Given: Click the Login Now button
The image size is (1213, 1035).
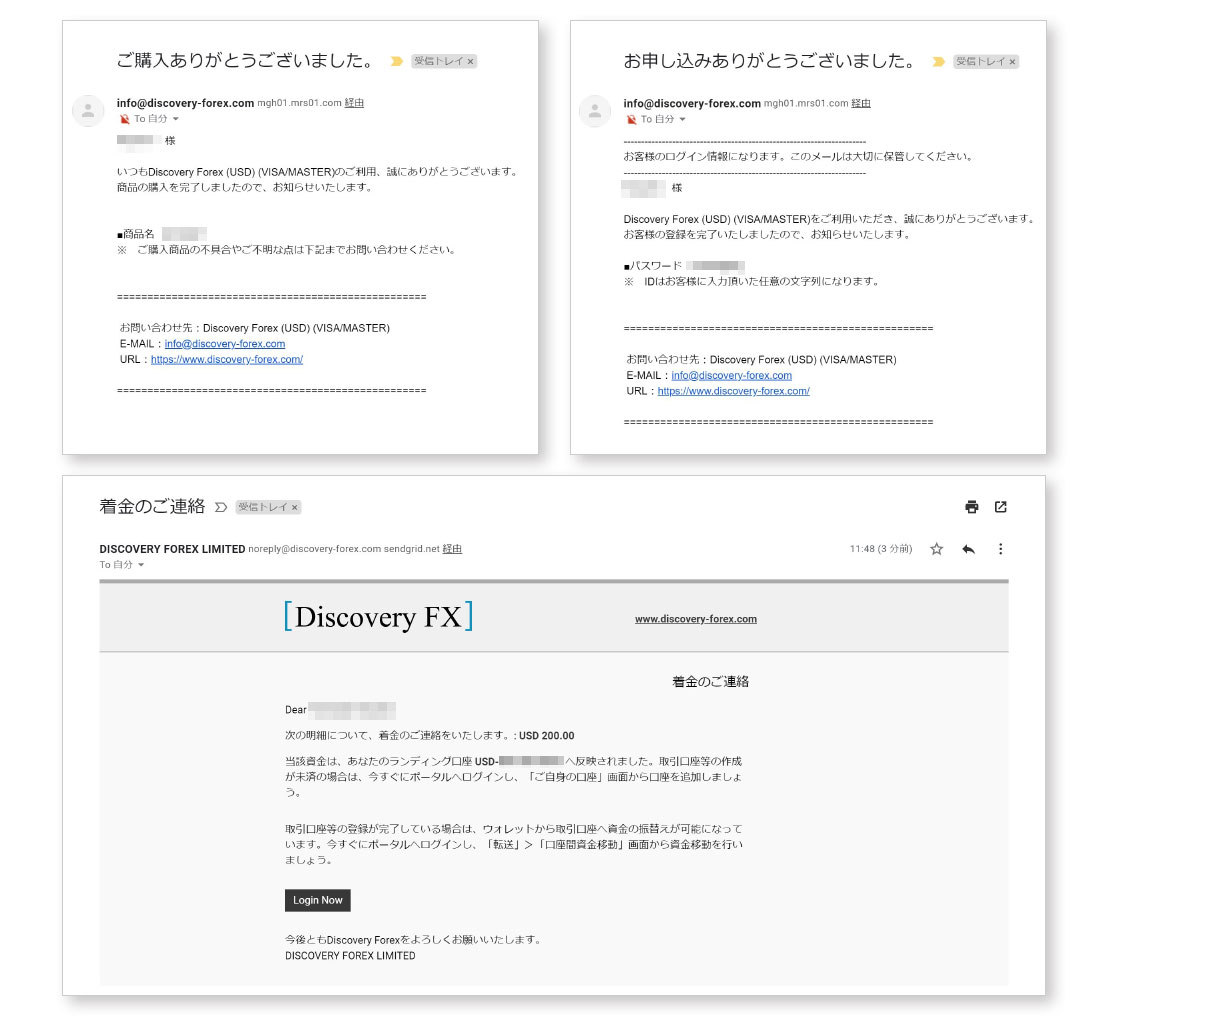Looking at the screenshot, I should click(318, 900).
